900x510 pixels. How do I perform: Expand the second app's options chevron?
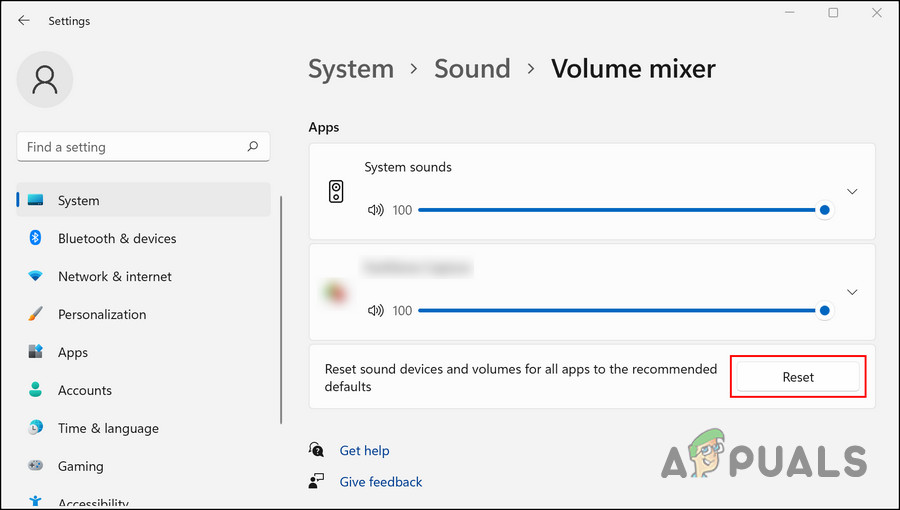point(852,292)
